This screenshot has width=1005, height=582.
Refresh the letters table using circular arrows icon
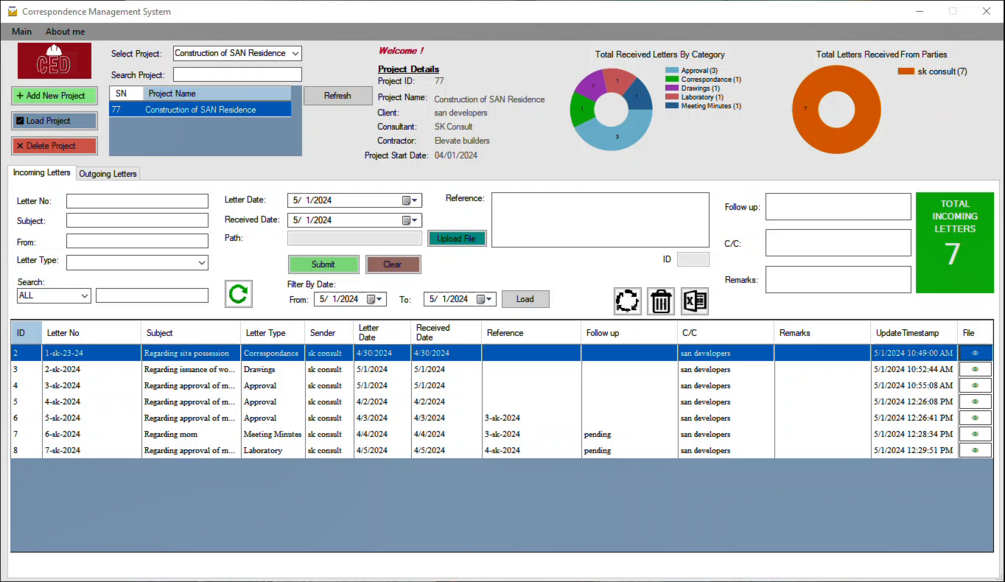625,301
